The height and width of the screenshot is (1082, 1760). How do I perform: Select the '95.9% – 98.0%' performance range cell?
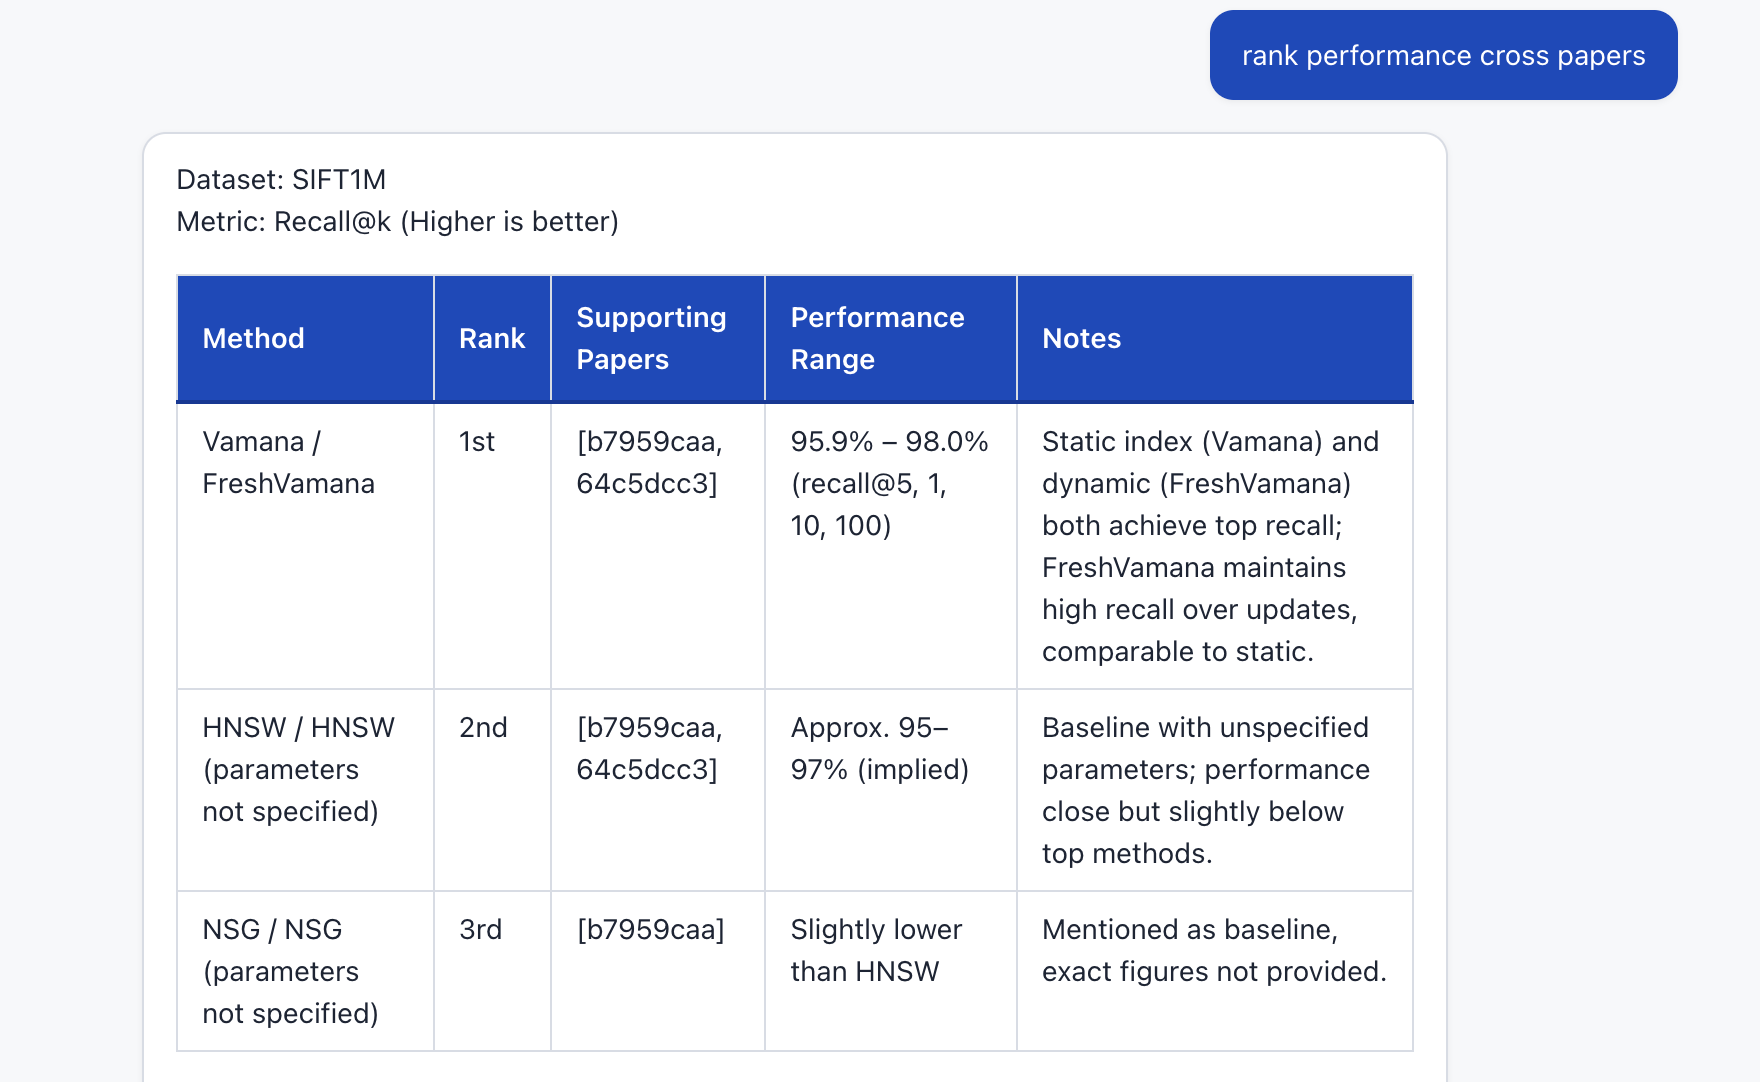pos(889,483)
